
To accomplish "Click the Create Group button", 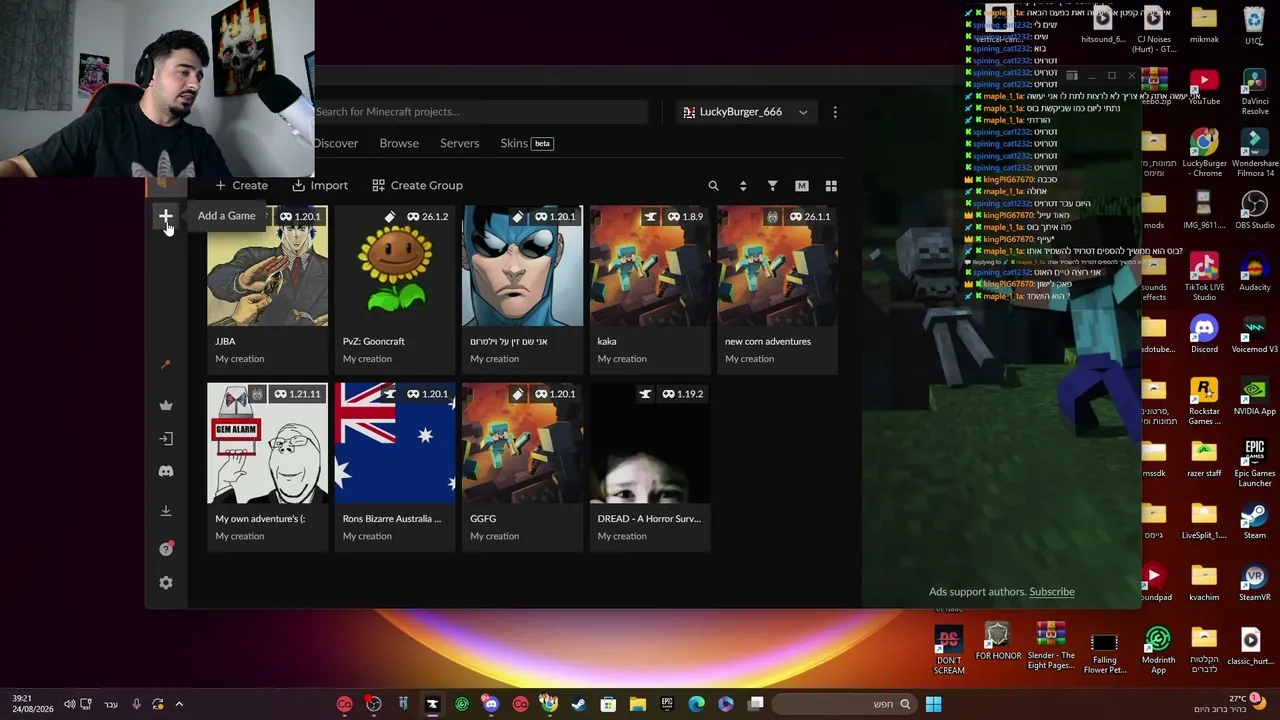I will point(417,185).
